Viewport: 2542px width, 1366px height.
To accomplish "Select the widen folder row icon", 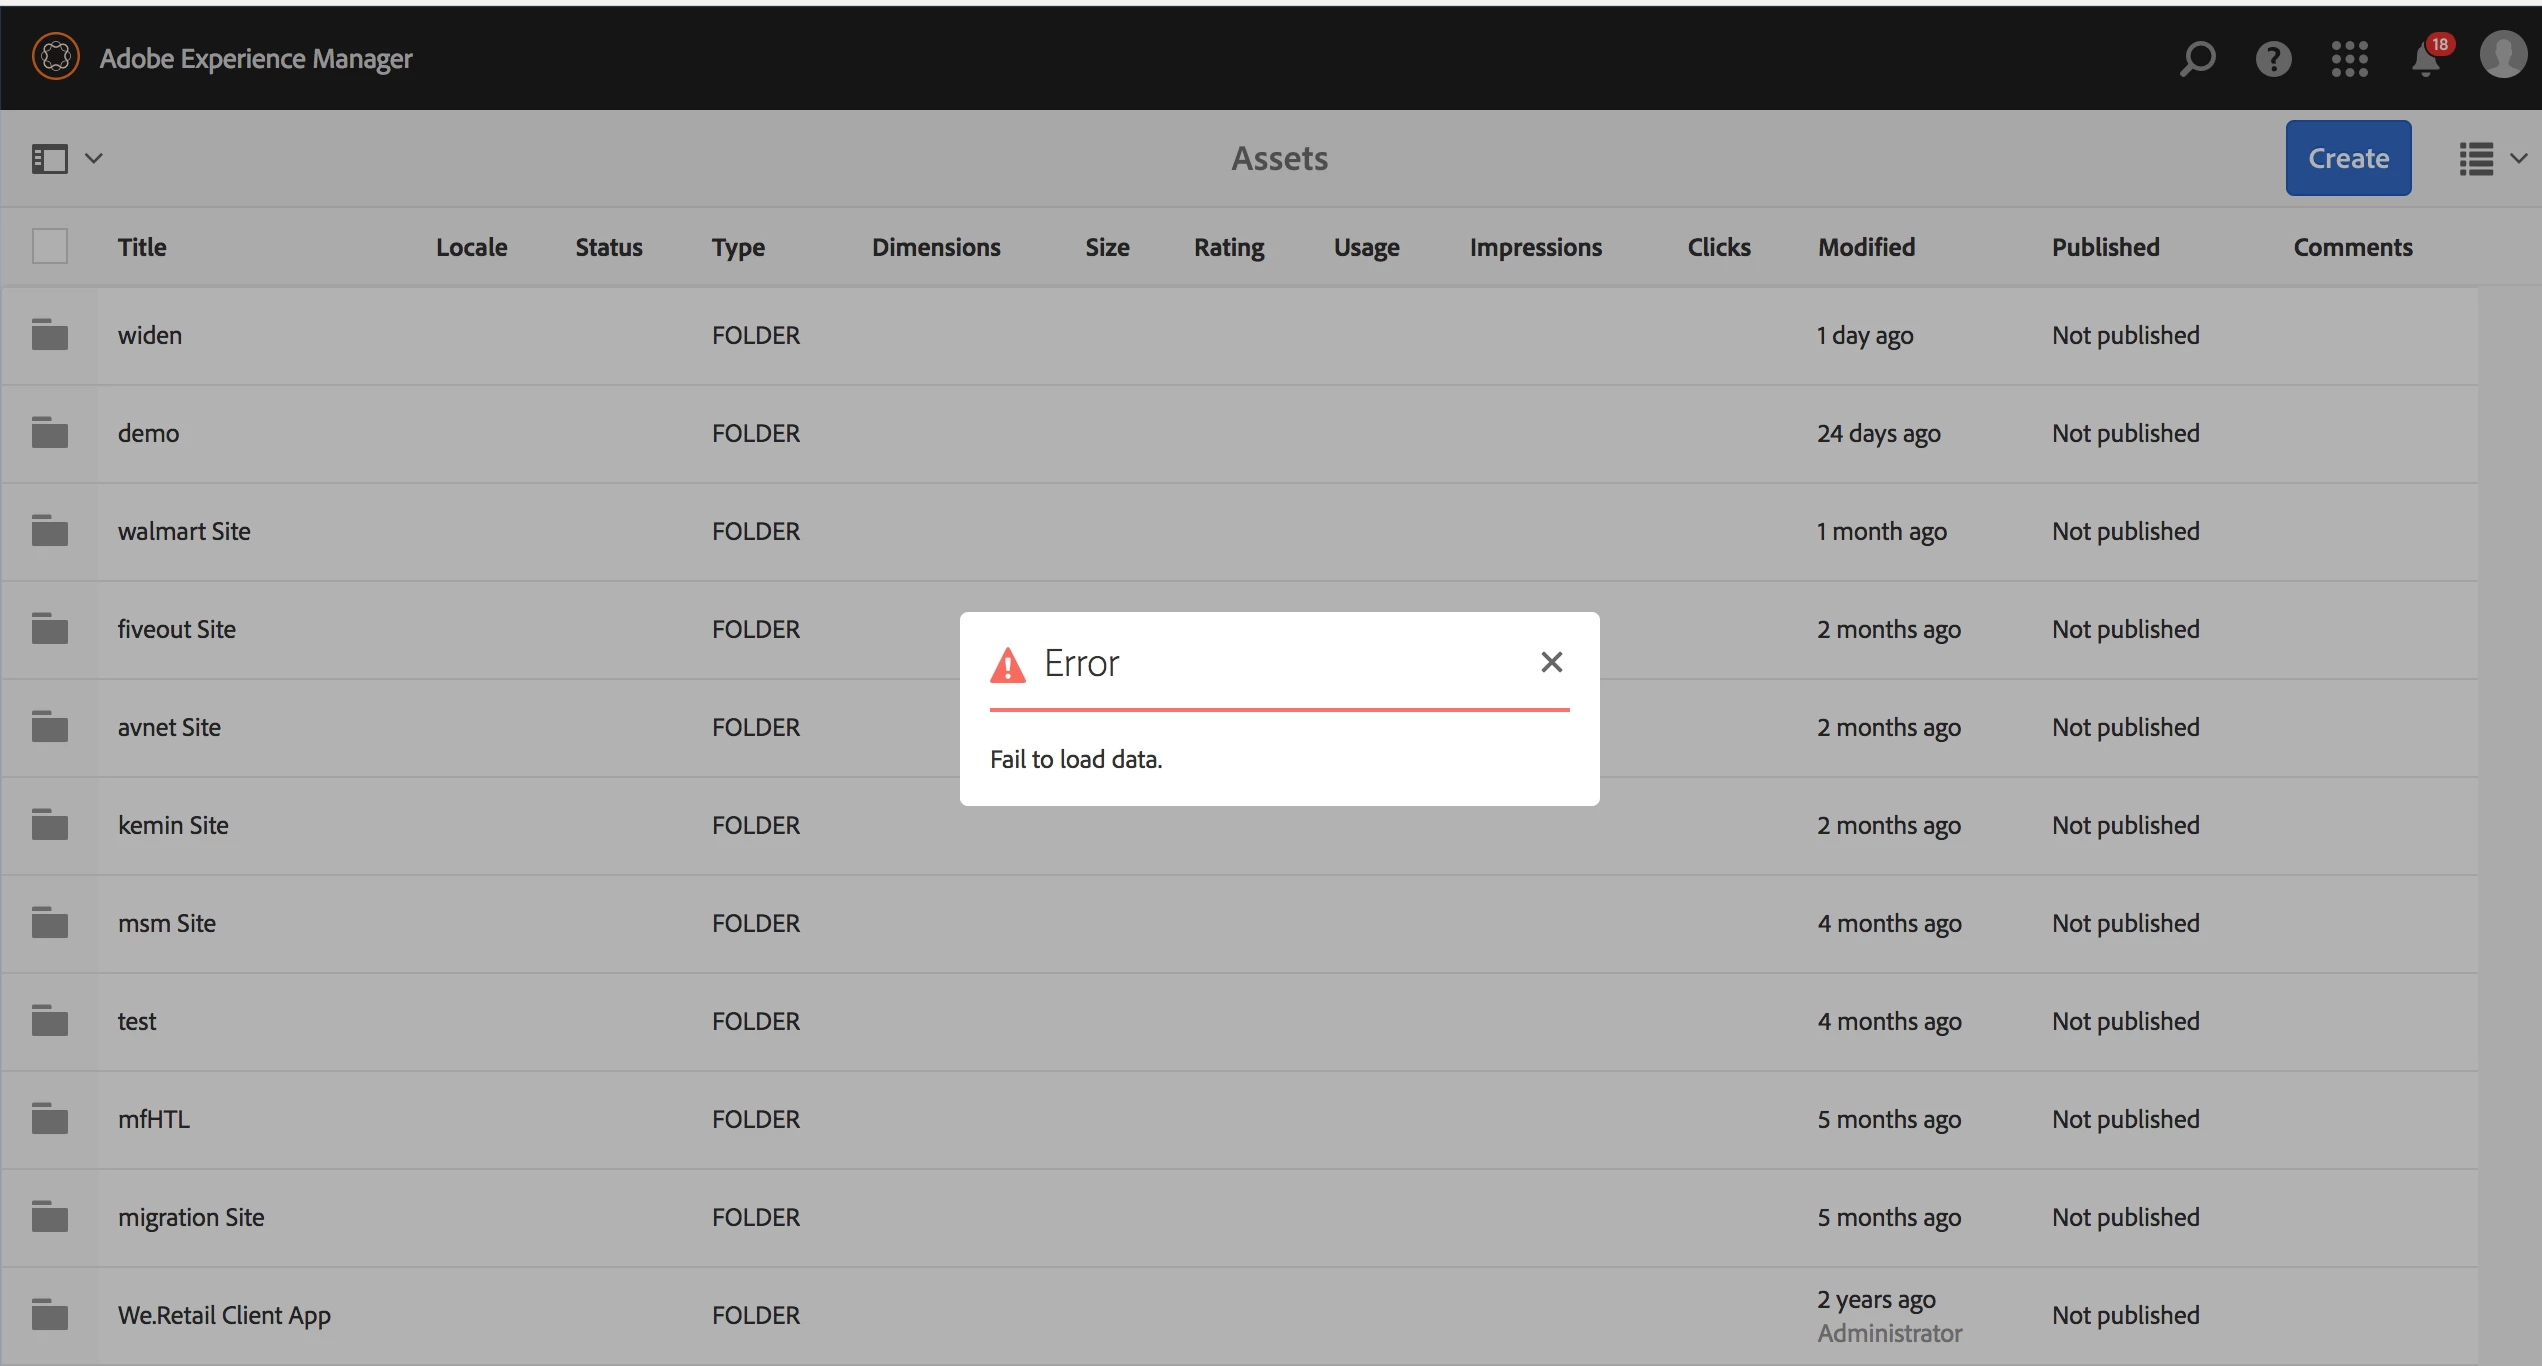I will point(49,334).
